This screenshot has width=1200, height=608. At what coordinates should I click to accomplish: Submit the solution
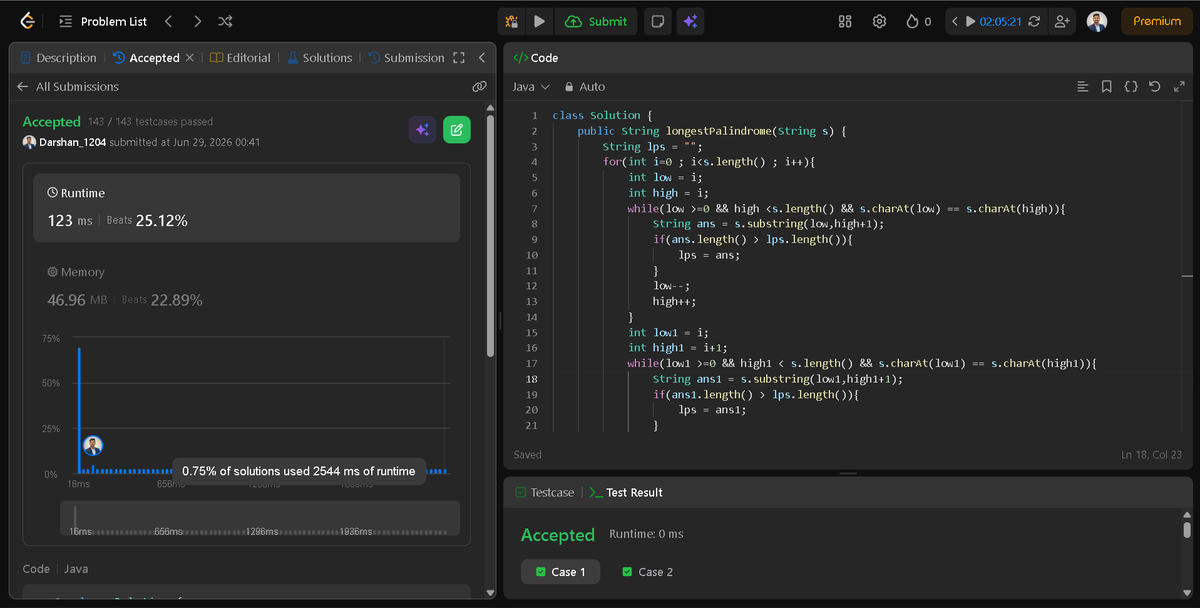pyautogui.click(x=596, y=21)
